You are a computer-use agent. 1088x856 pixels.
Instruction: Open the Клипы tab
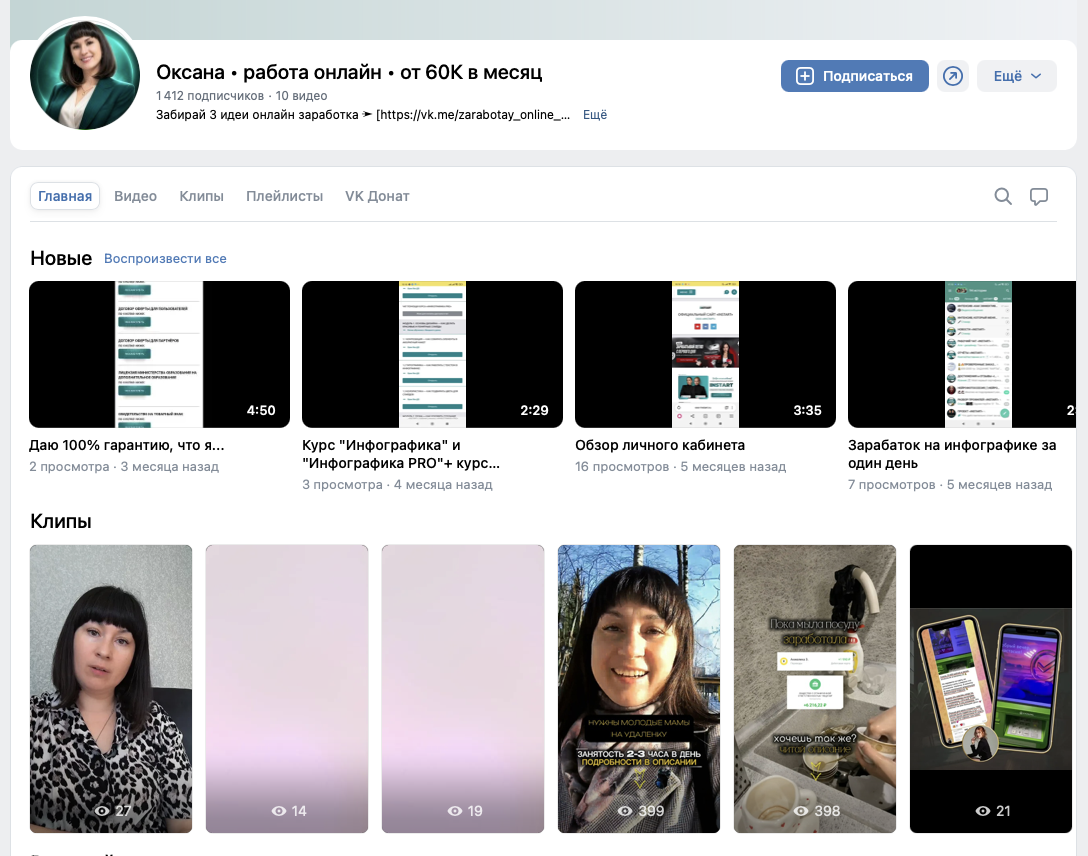pos(201,196)
